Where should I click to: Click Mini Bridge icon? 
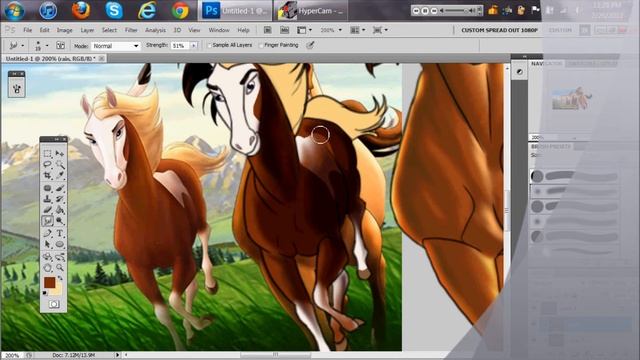click(x=284, y=30)
